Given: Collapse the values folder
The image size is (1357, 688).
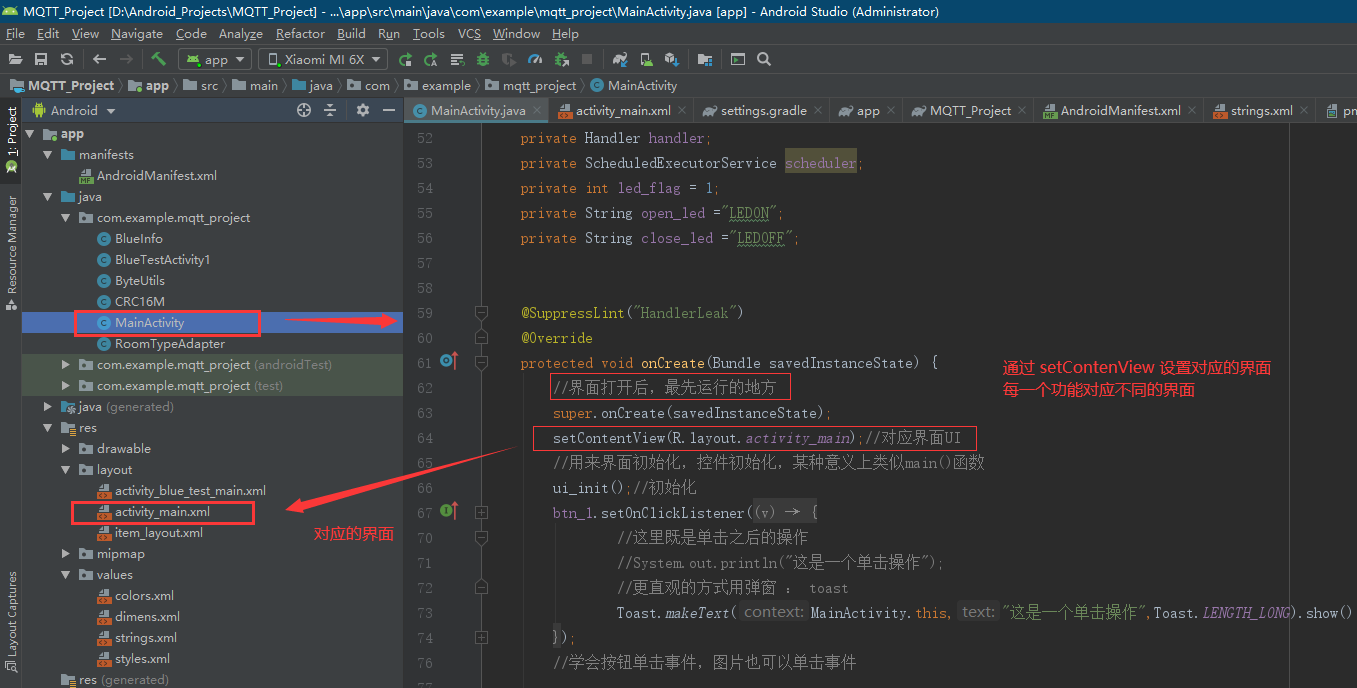Looking at the screenshot, I should pos(67,575).
